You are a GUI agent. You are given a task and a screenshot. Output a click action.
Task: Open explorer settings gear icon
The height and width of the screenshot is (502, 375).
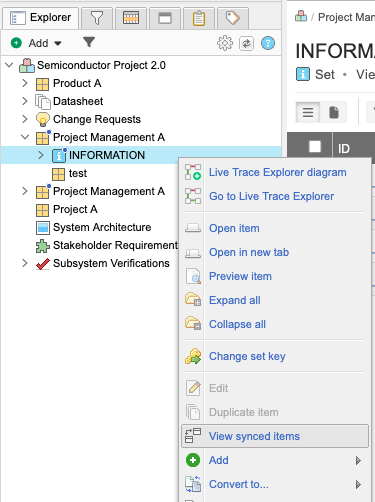coord(225,43)
